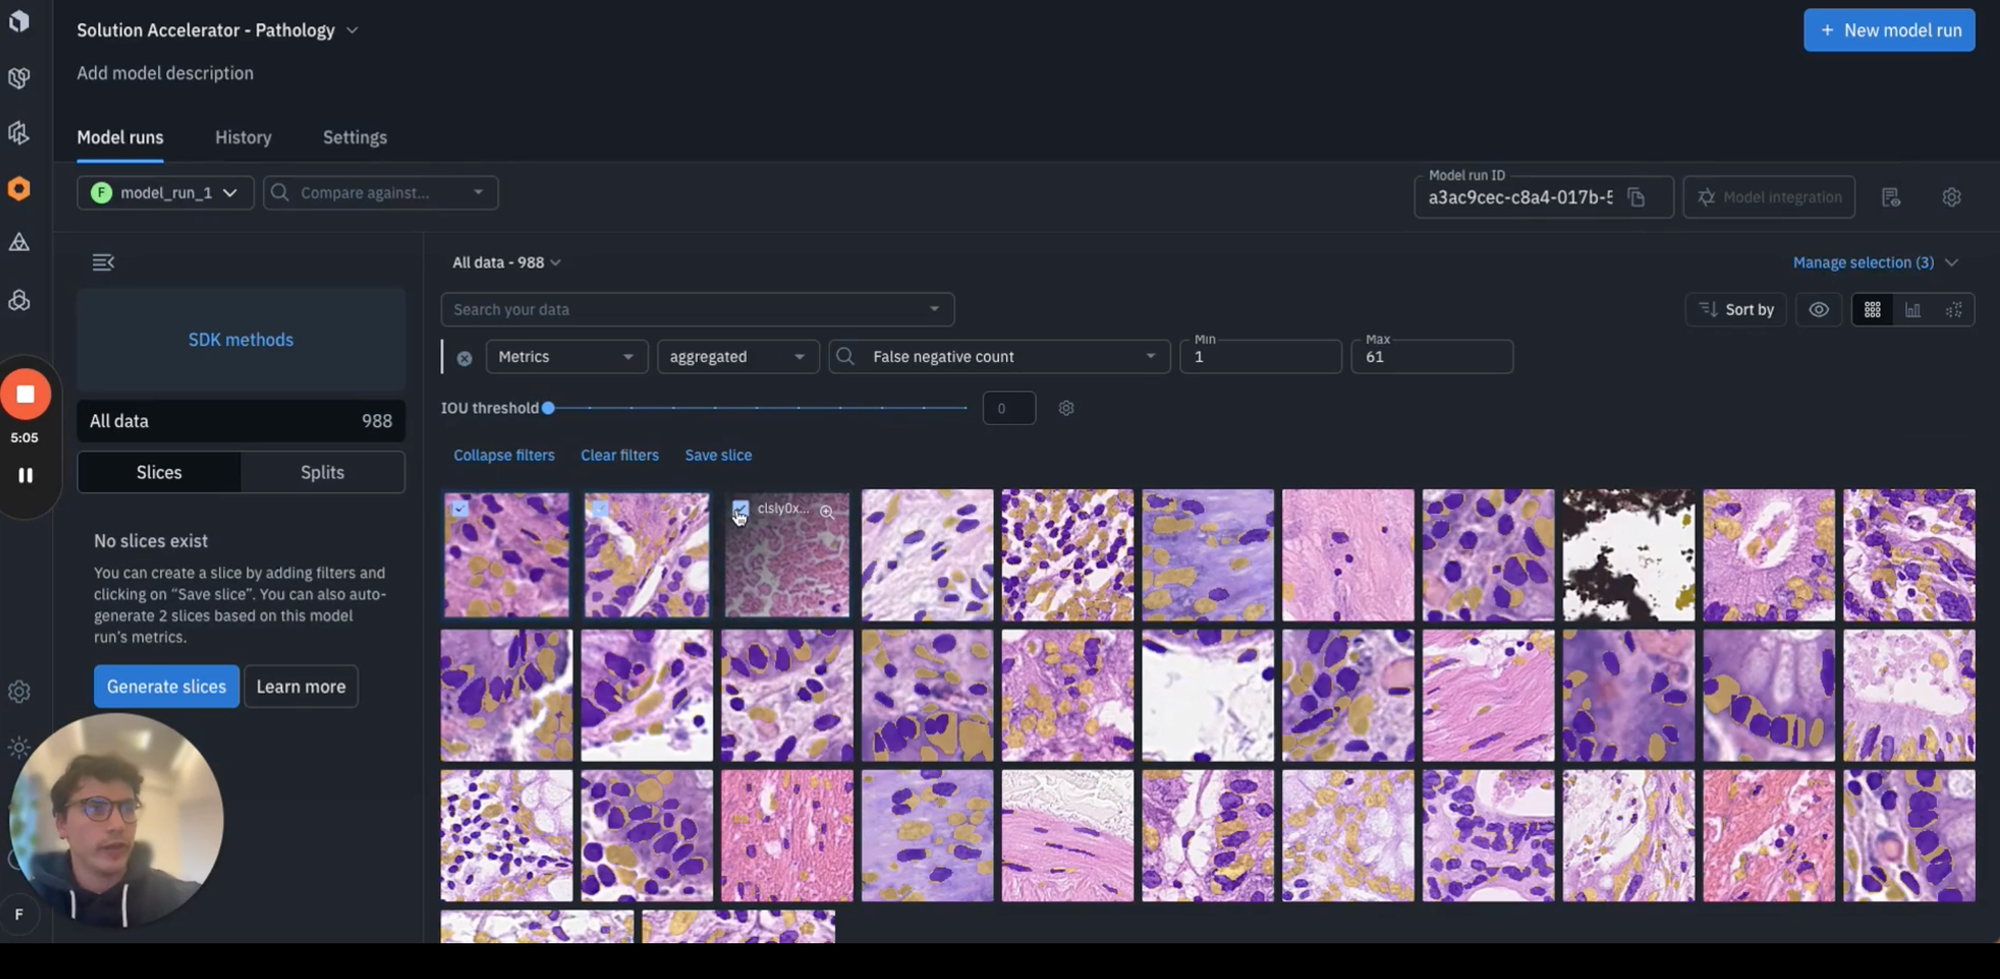The image size is (2000, 979).
Task: Select the Slices tab
Action: click(159, 472)
